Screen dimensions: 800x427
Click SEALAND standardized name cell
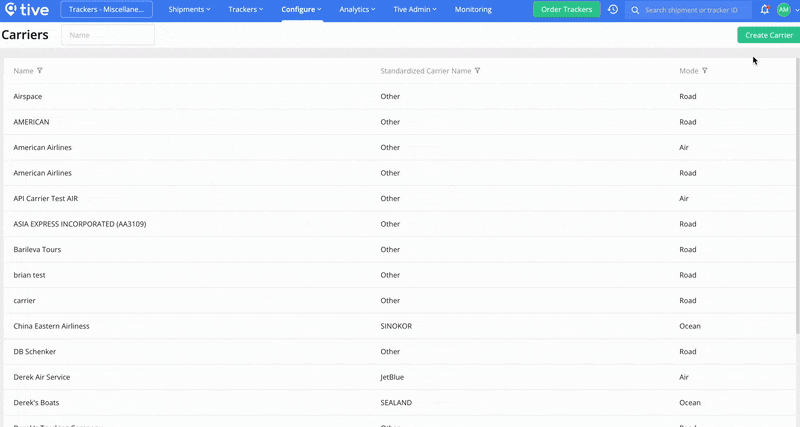(x=396, y=403)
